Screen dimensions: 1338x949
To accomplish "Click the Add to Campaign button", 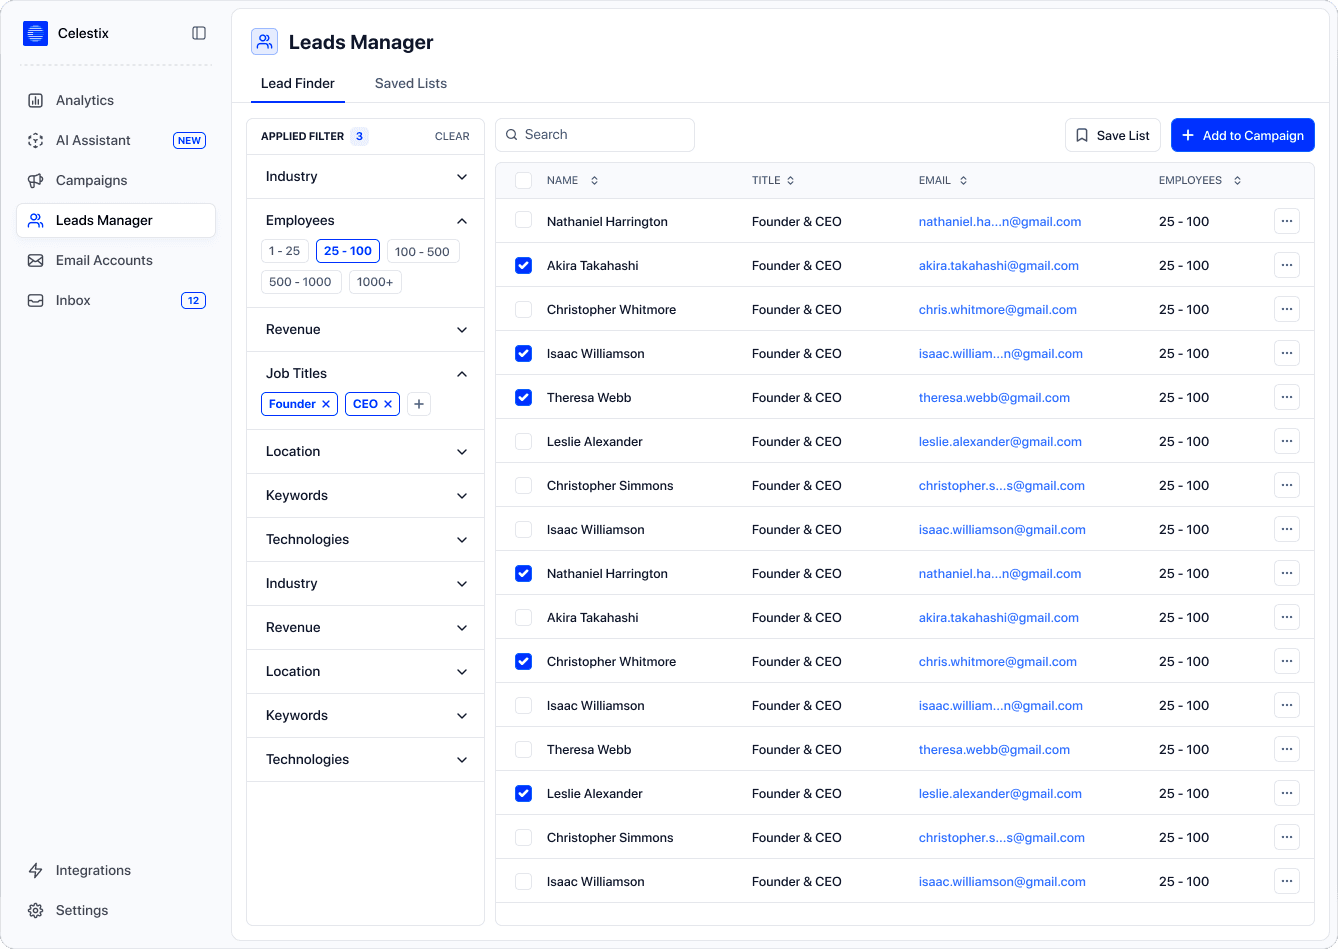I will point(1243,135).
